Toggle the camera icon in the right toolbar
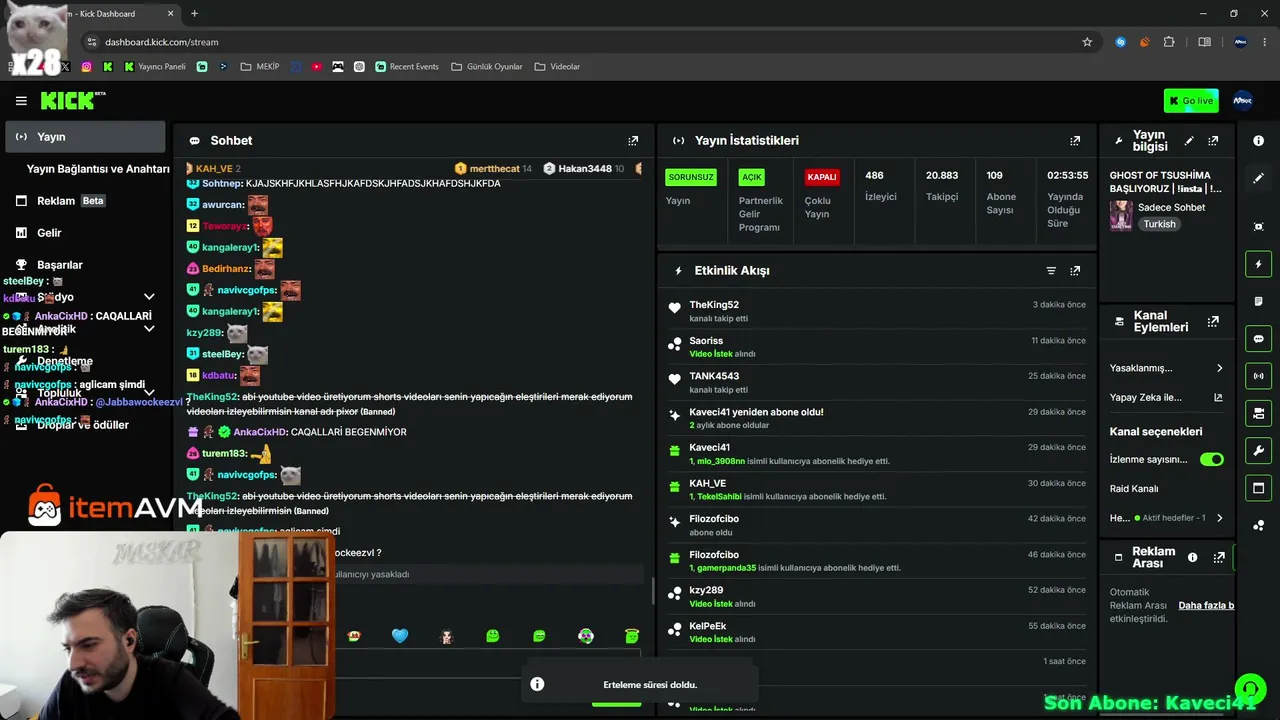The height and width of the screenshot is (720, 1280). click(1259, 413)
